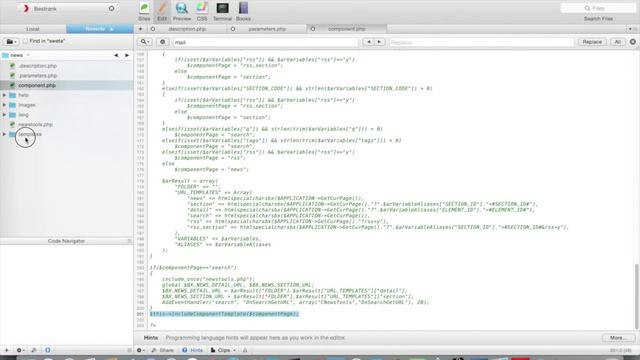Viewport: 640px width, 360px height.
Task: Click the close circle on component.php tab
Action: [x=313, y=29]
